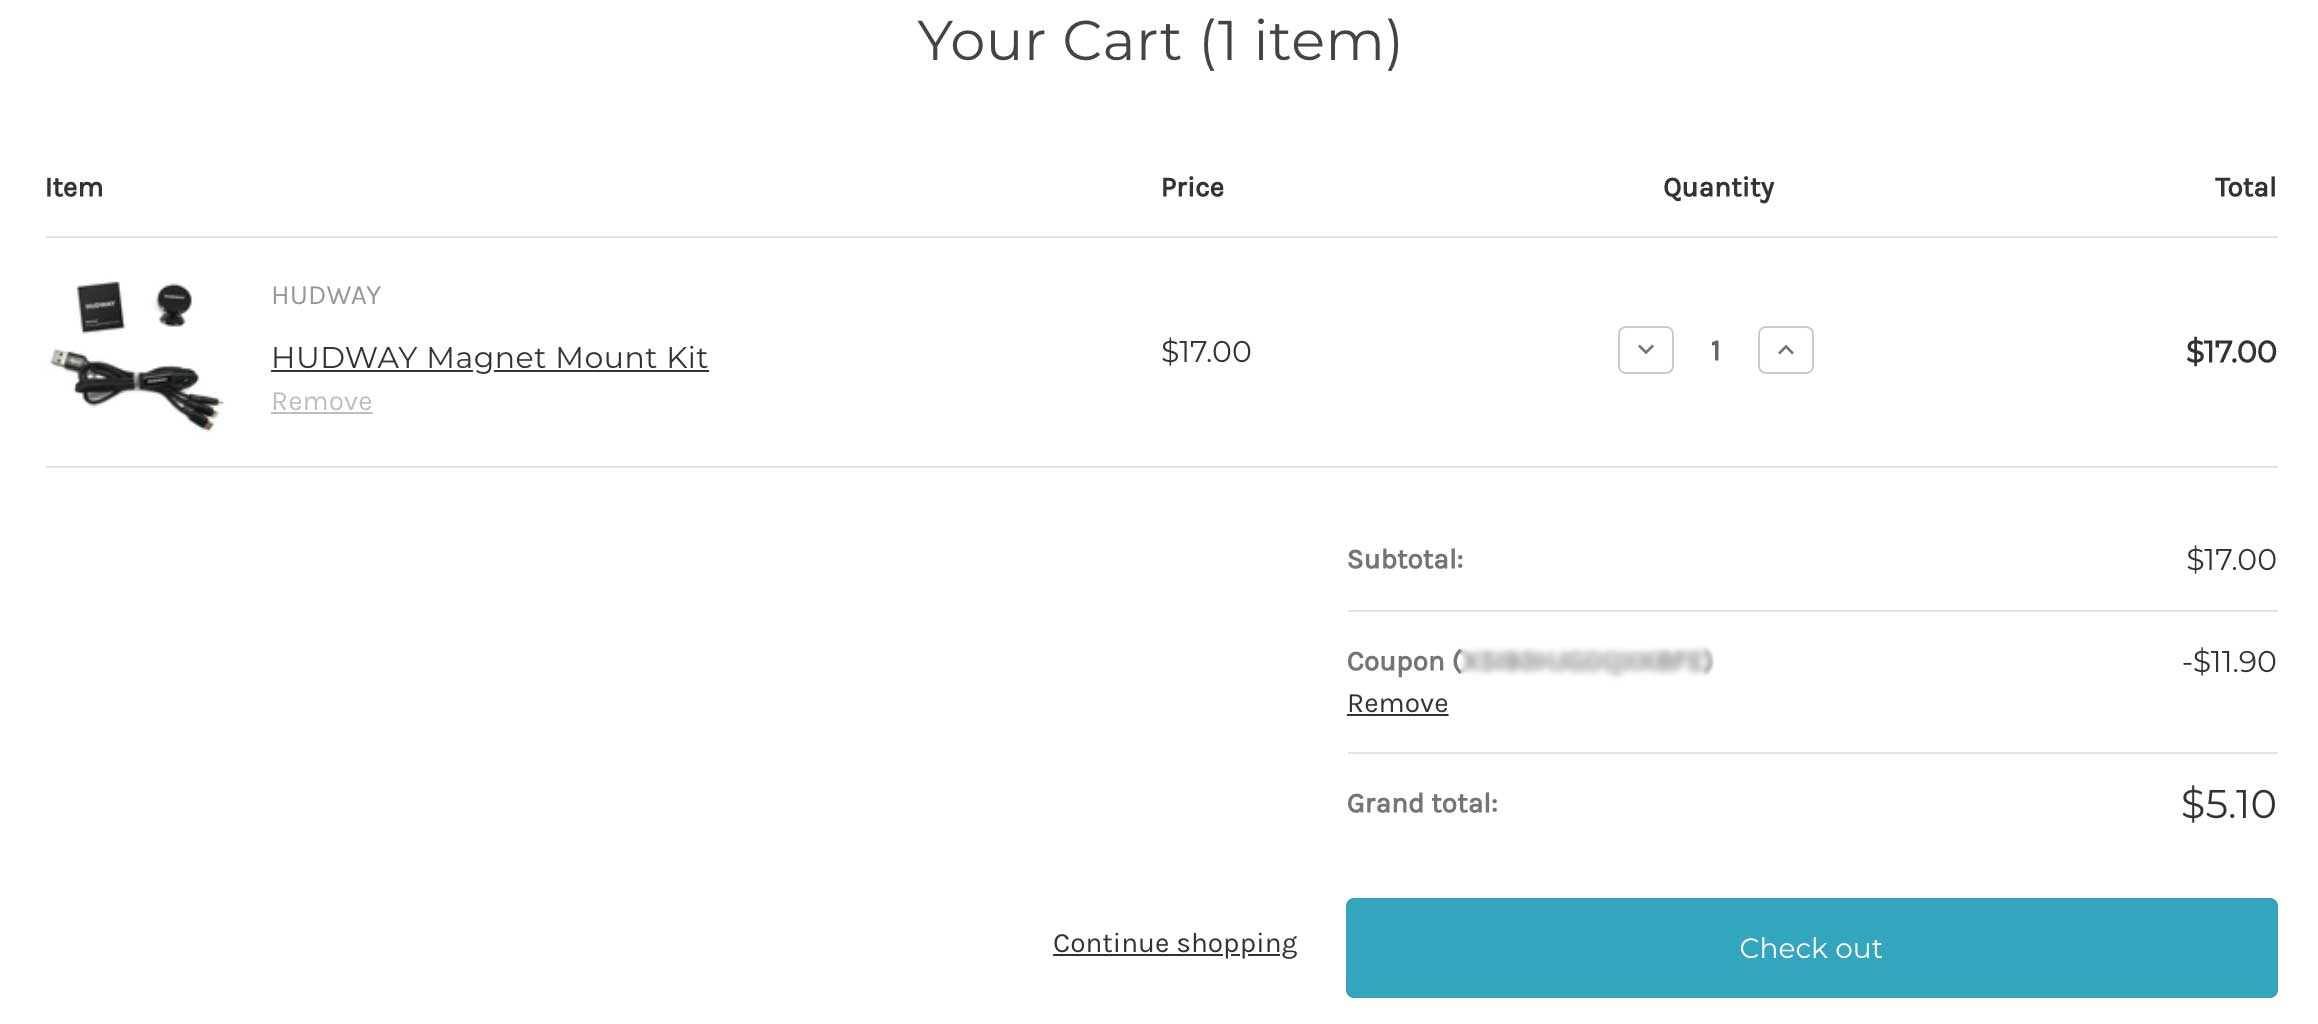Remove the applied coupon
The width and height of the screenshot is (2318, 1024).
1397,704
